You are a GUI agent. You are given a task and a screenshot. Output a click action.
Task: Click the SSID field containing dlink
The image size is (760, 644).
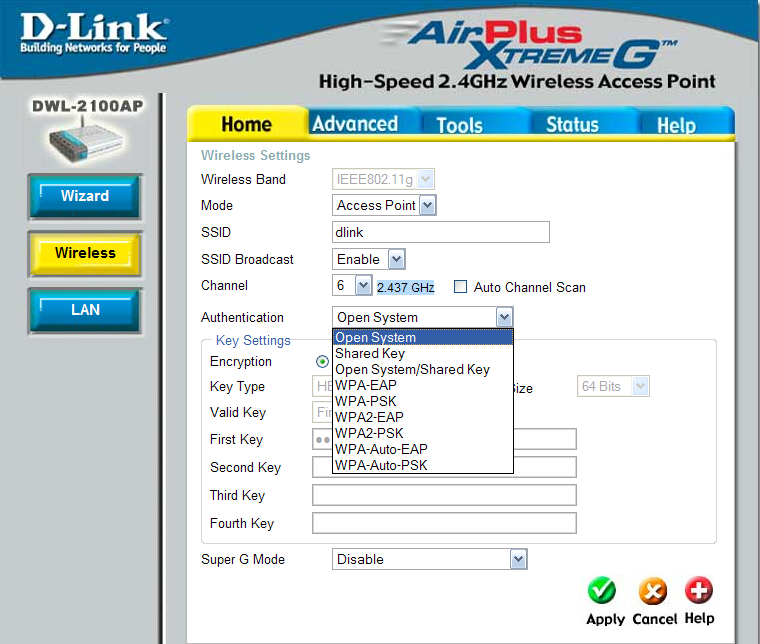click(x=441, y=232)
